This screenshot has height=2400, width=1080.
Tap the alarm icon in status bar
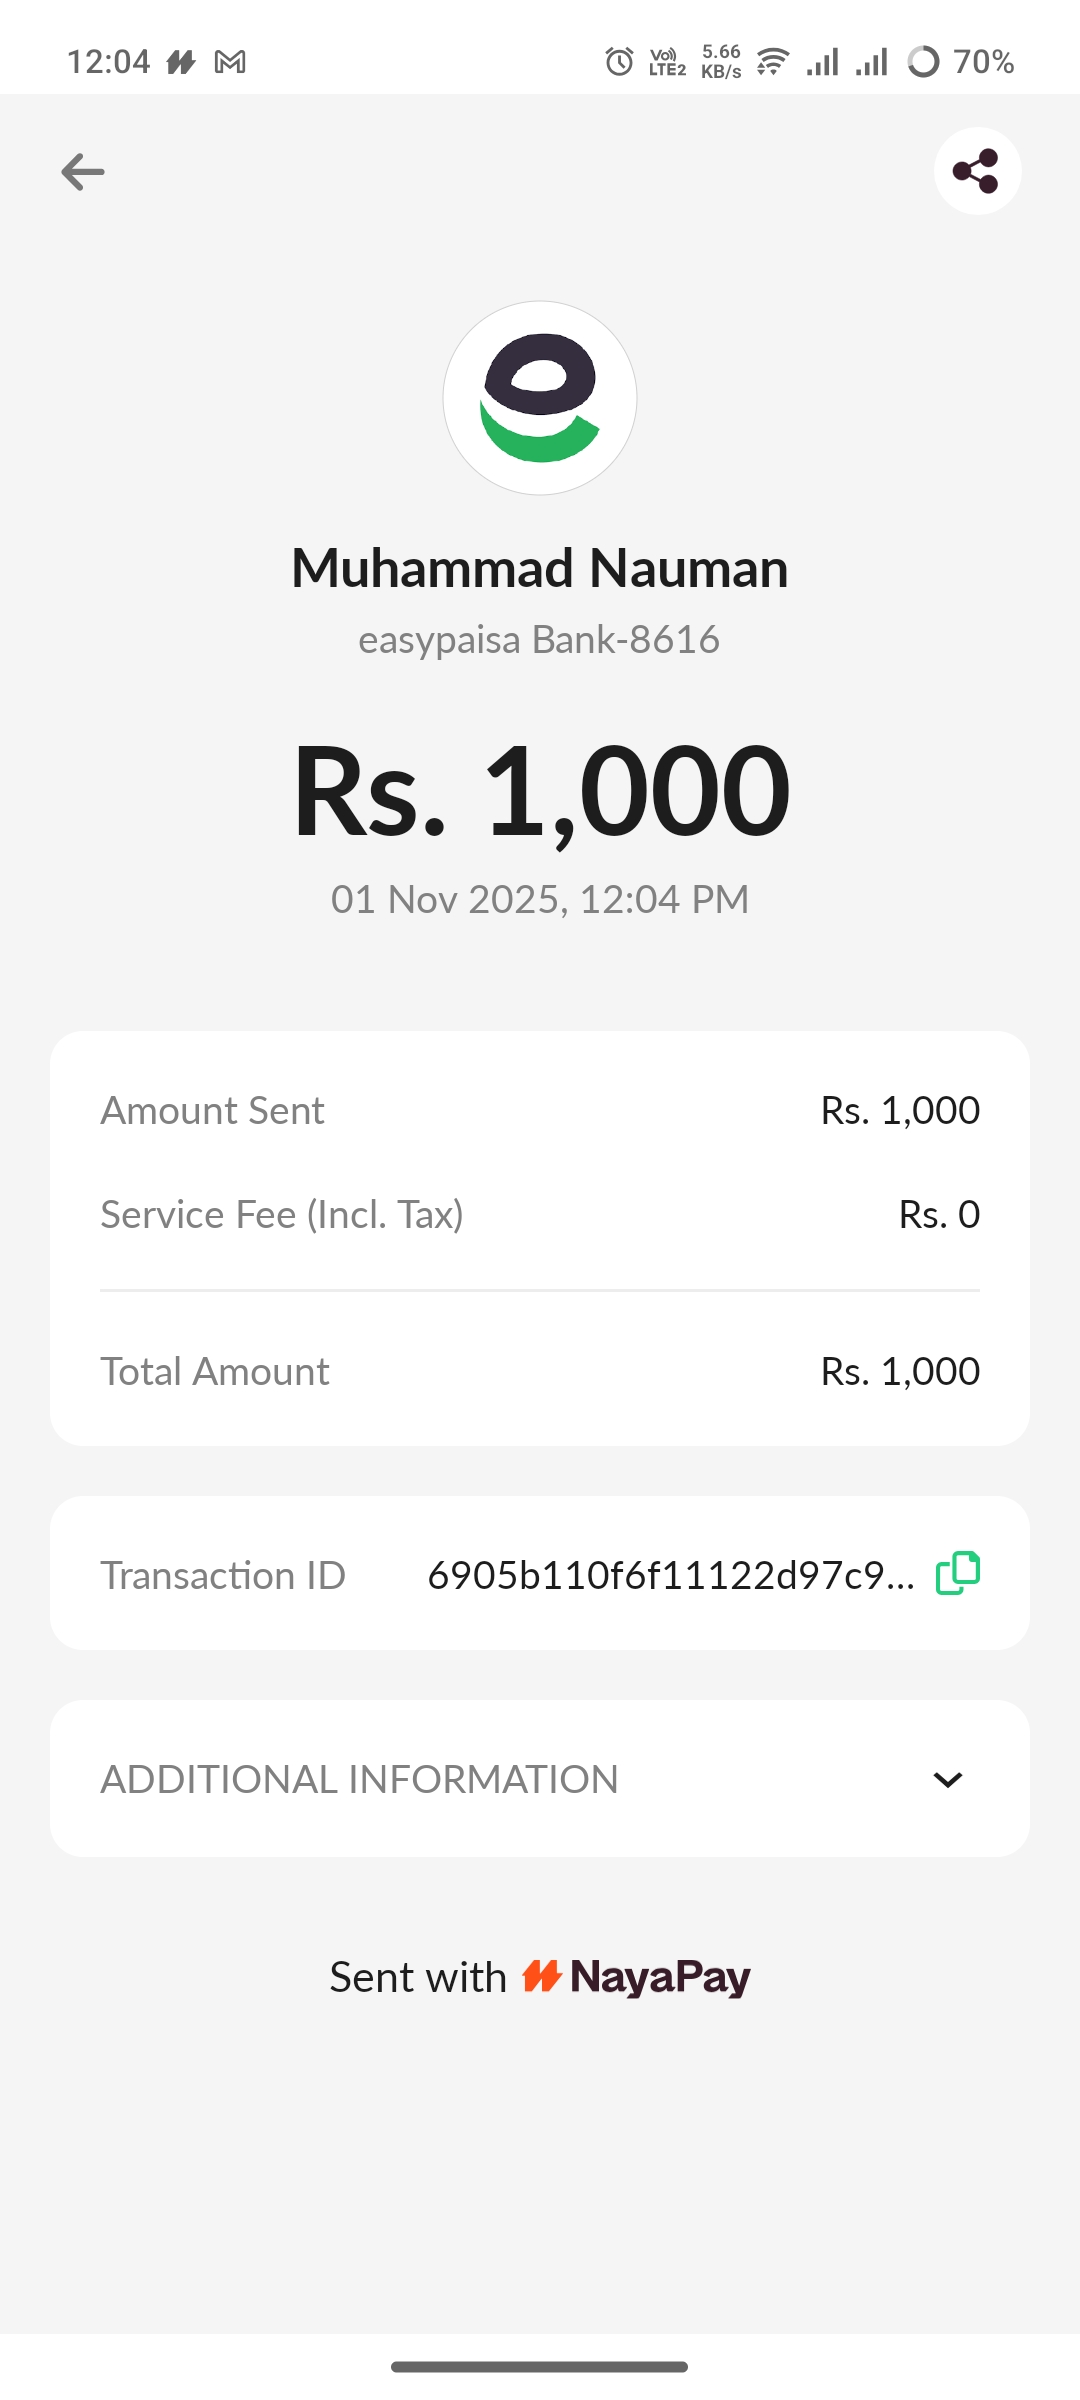coord(619,62)
